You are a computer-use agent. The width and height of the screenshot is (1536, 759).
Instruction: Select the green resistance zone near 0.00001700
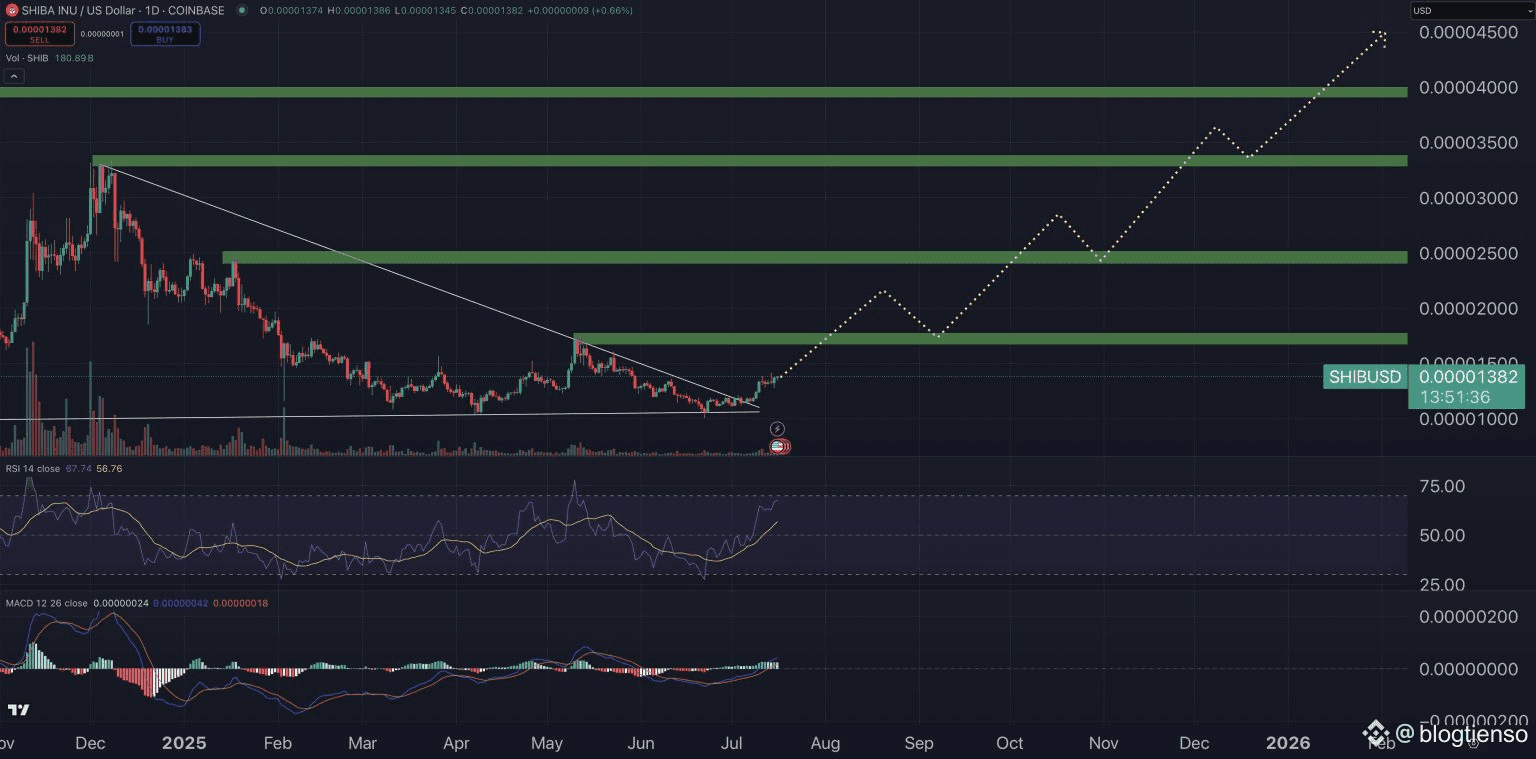click(x=990, y=339)
